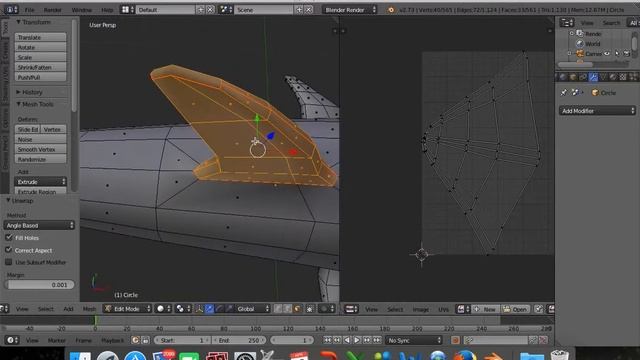Open the Blender Render engine dropdown

(350, 10)
